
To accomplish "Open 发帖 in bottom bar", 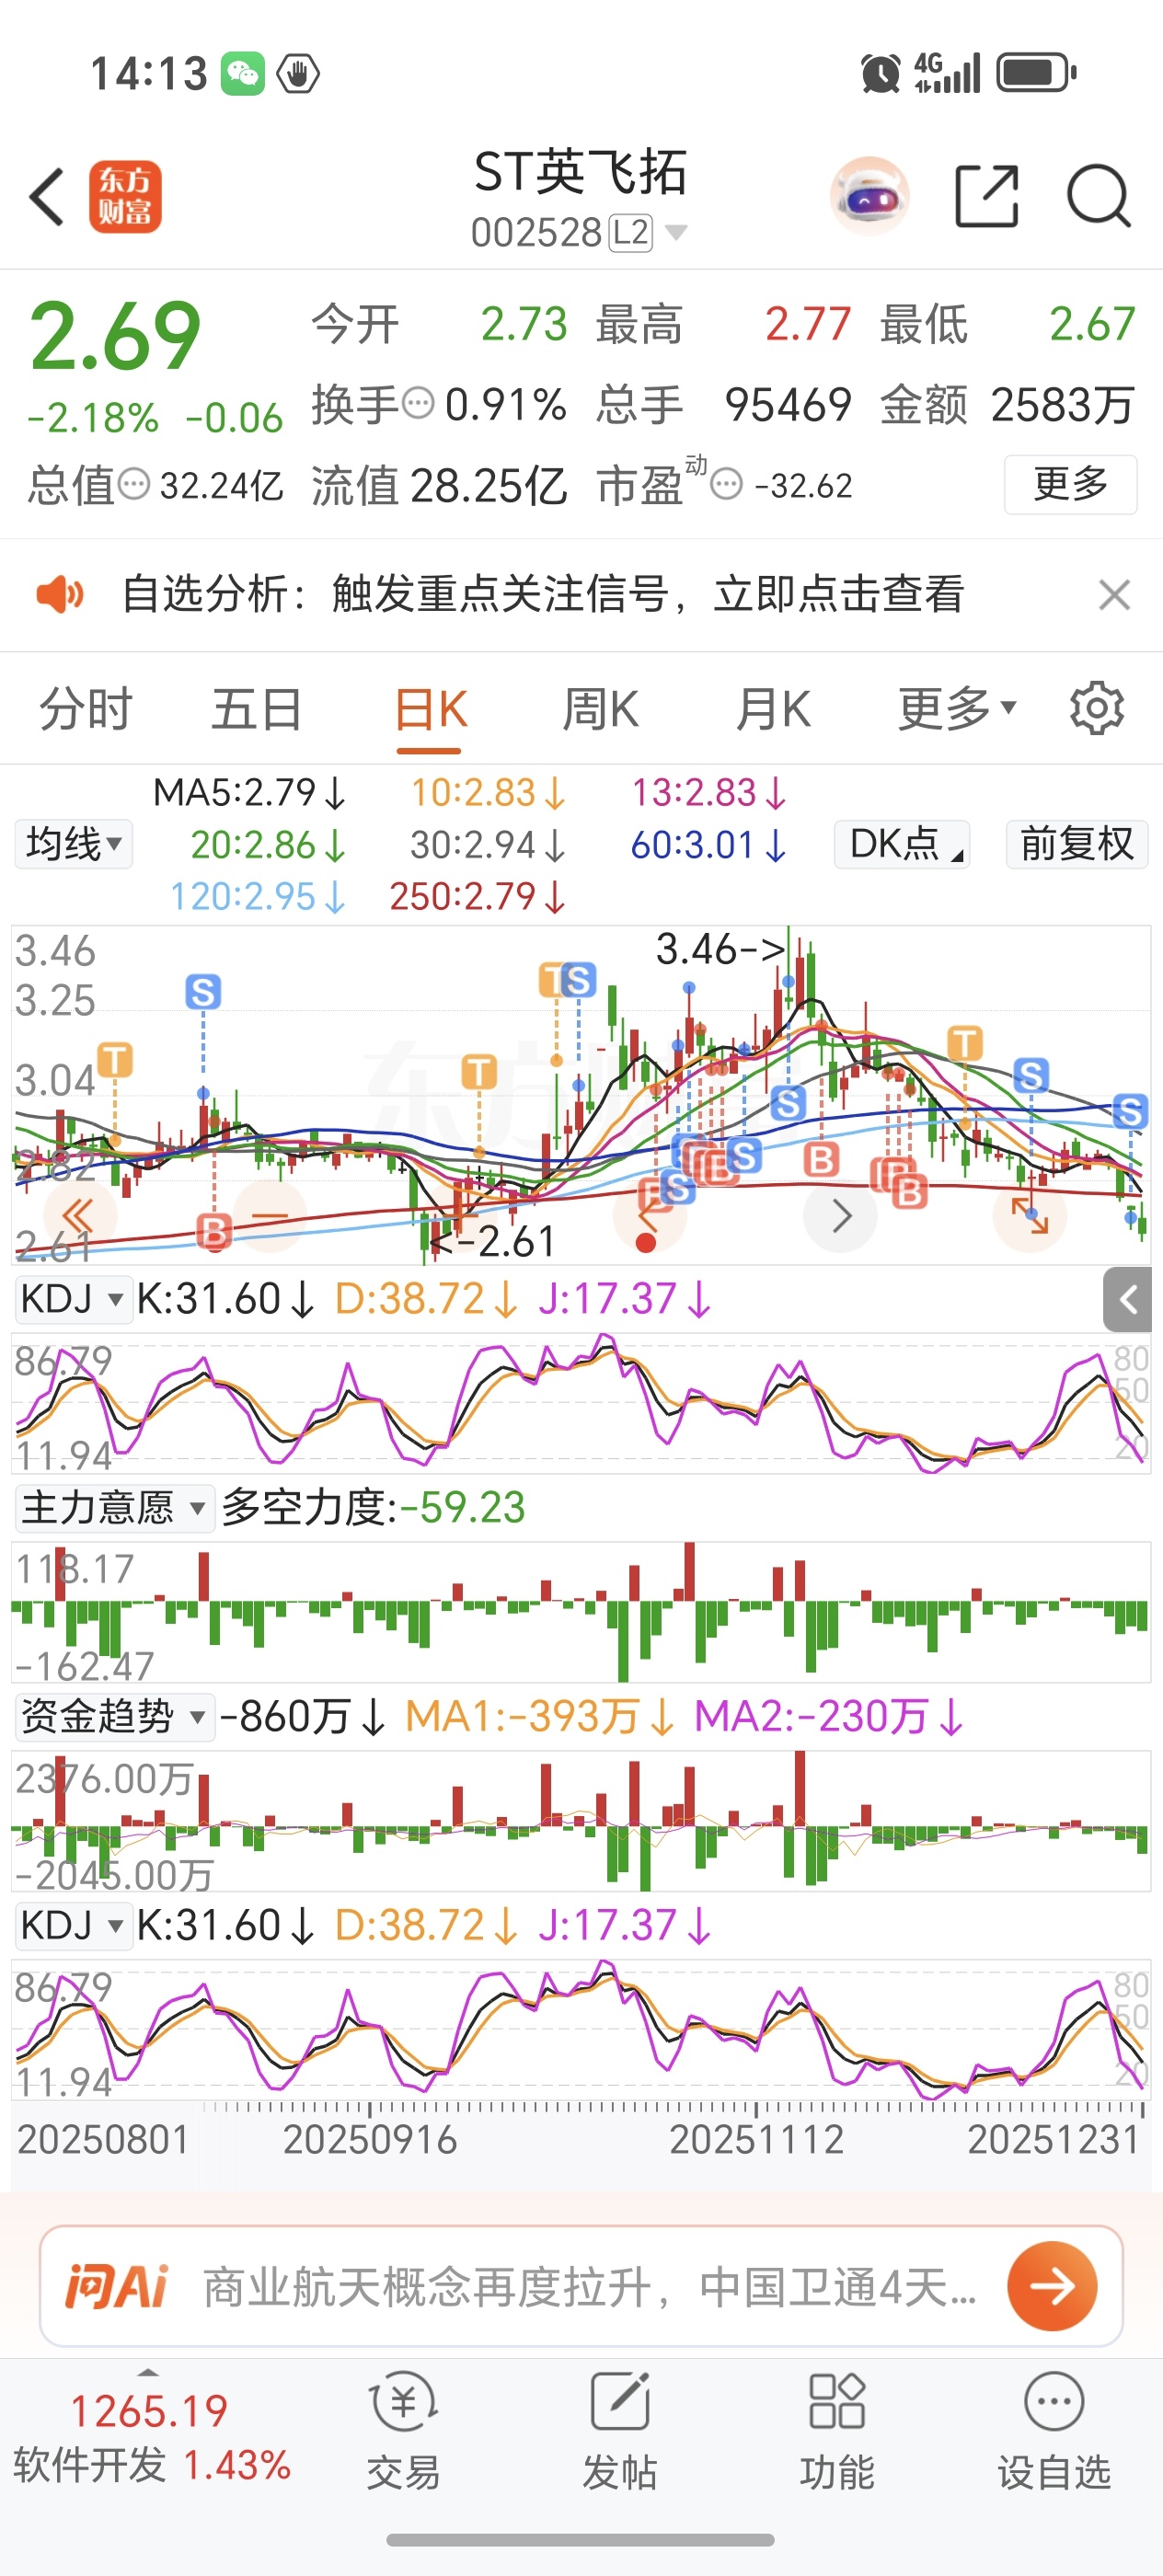I will point(620,2430).
